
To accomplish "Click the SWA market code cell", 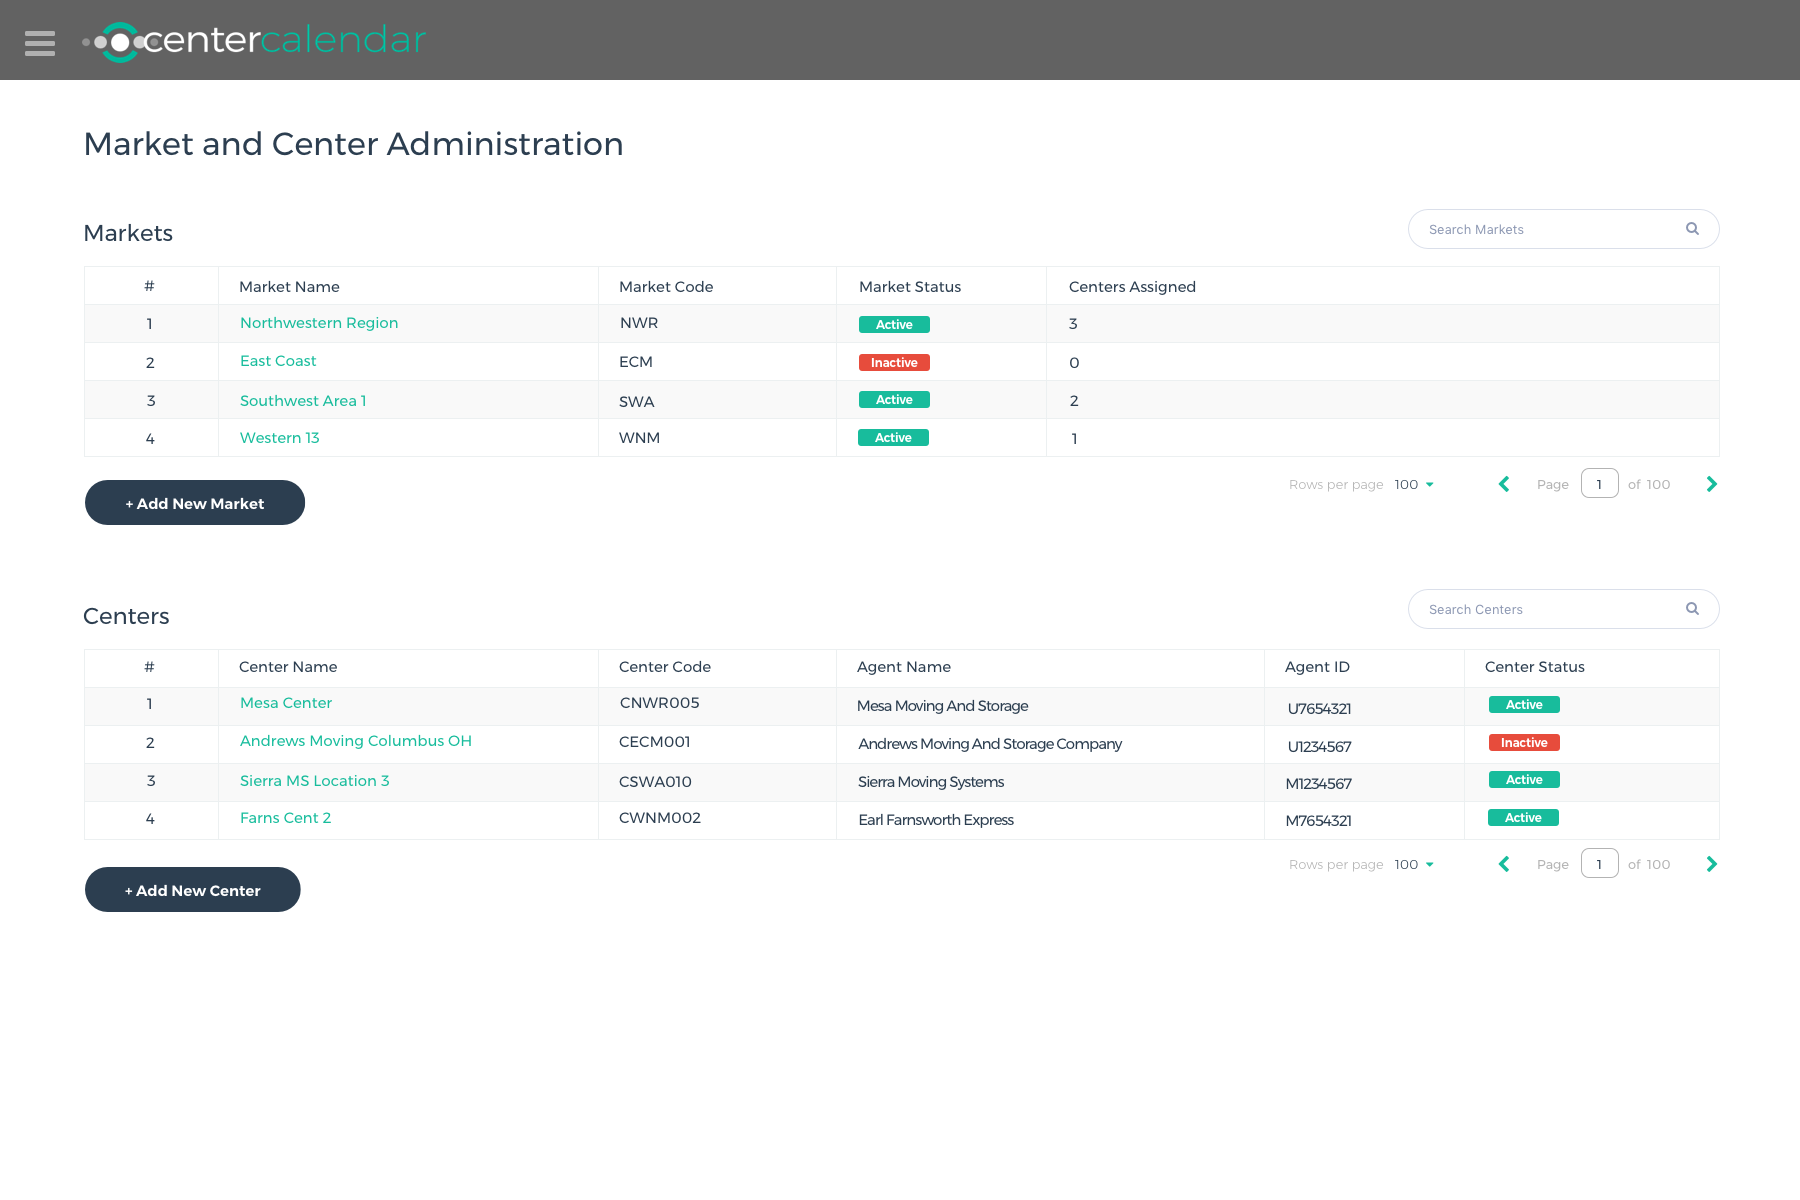I will [x=637, y=402].
